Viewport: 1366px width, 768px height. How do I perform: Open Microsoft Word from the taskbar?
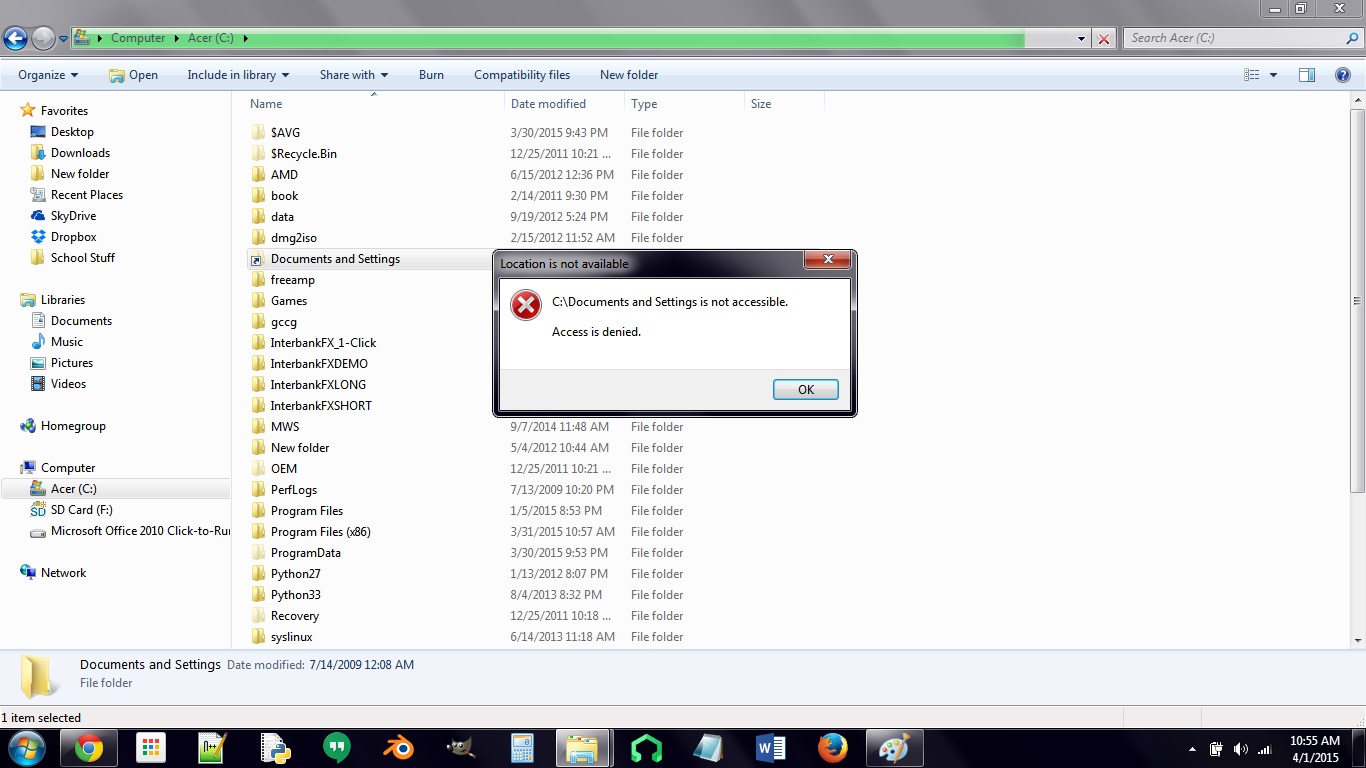(x=770, y=748)
